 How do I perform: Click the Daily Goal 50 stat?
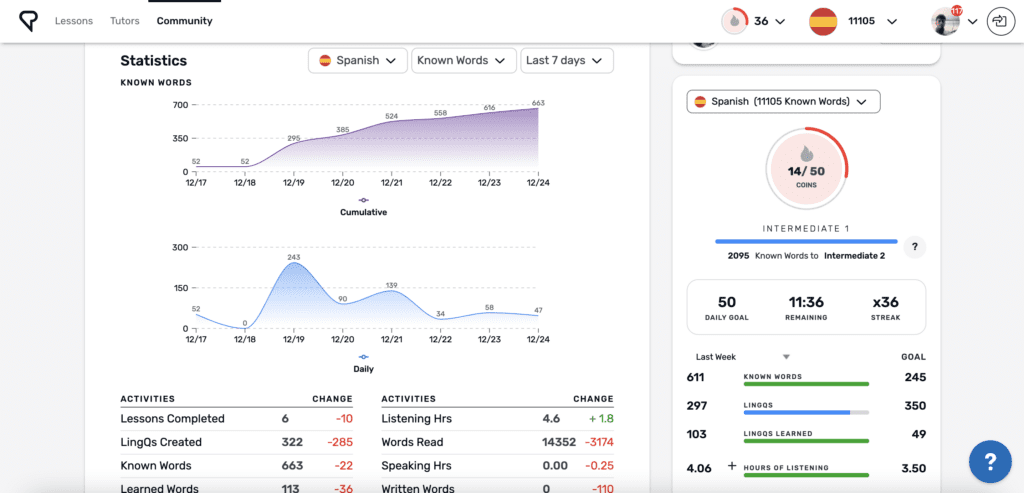click(727, 307)
